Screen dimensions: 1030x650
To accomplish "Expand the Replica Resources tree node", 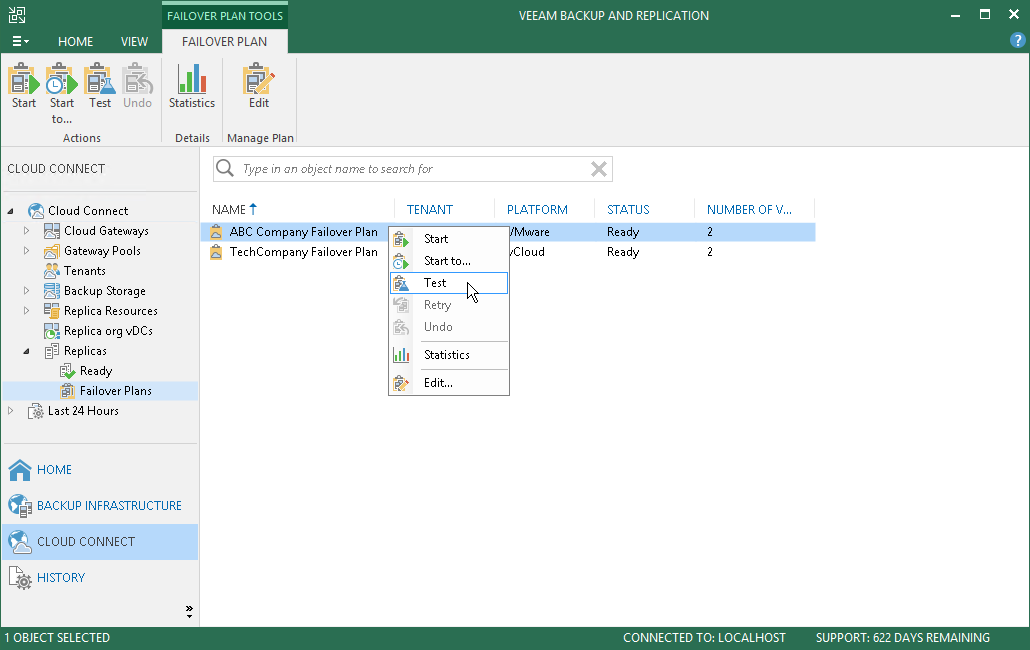I will coord(26,311).
